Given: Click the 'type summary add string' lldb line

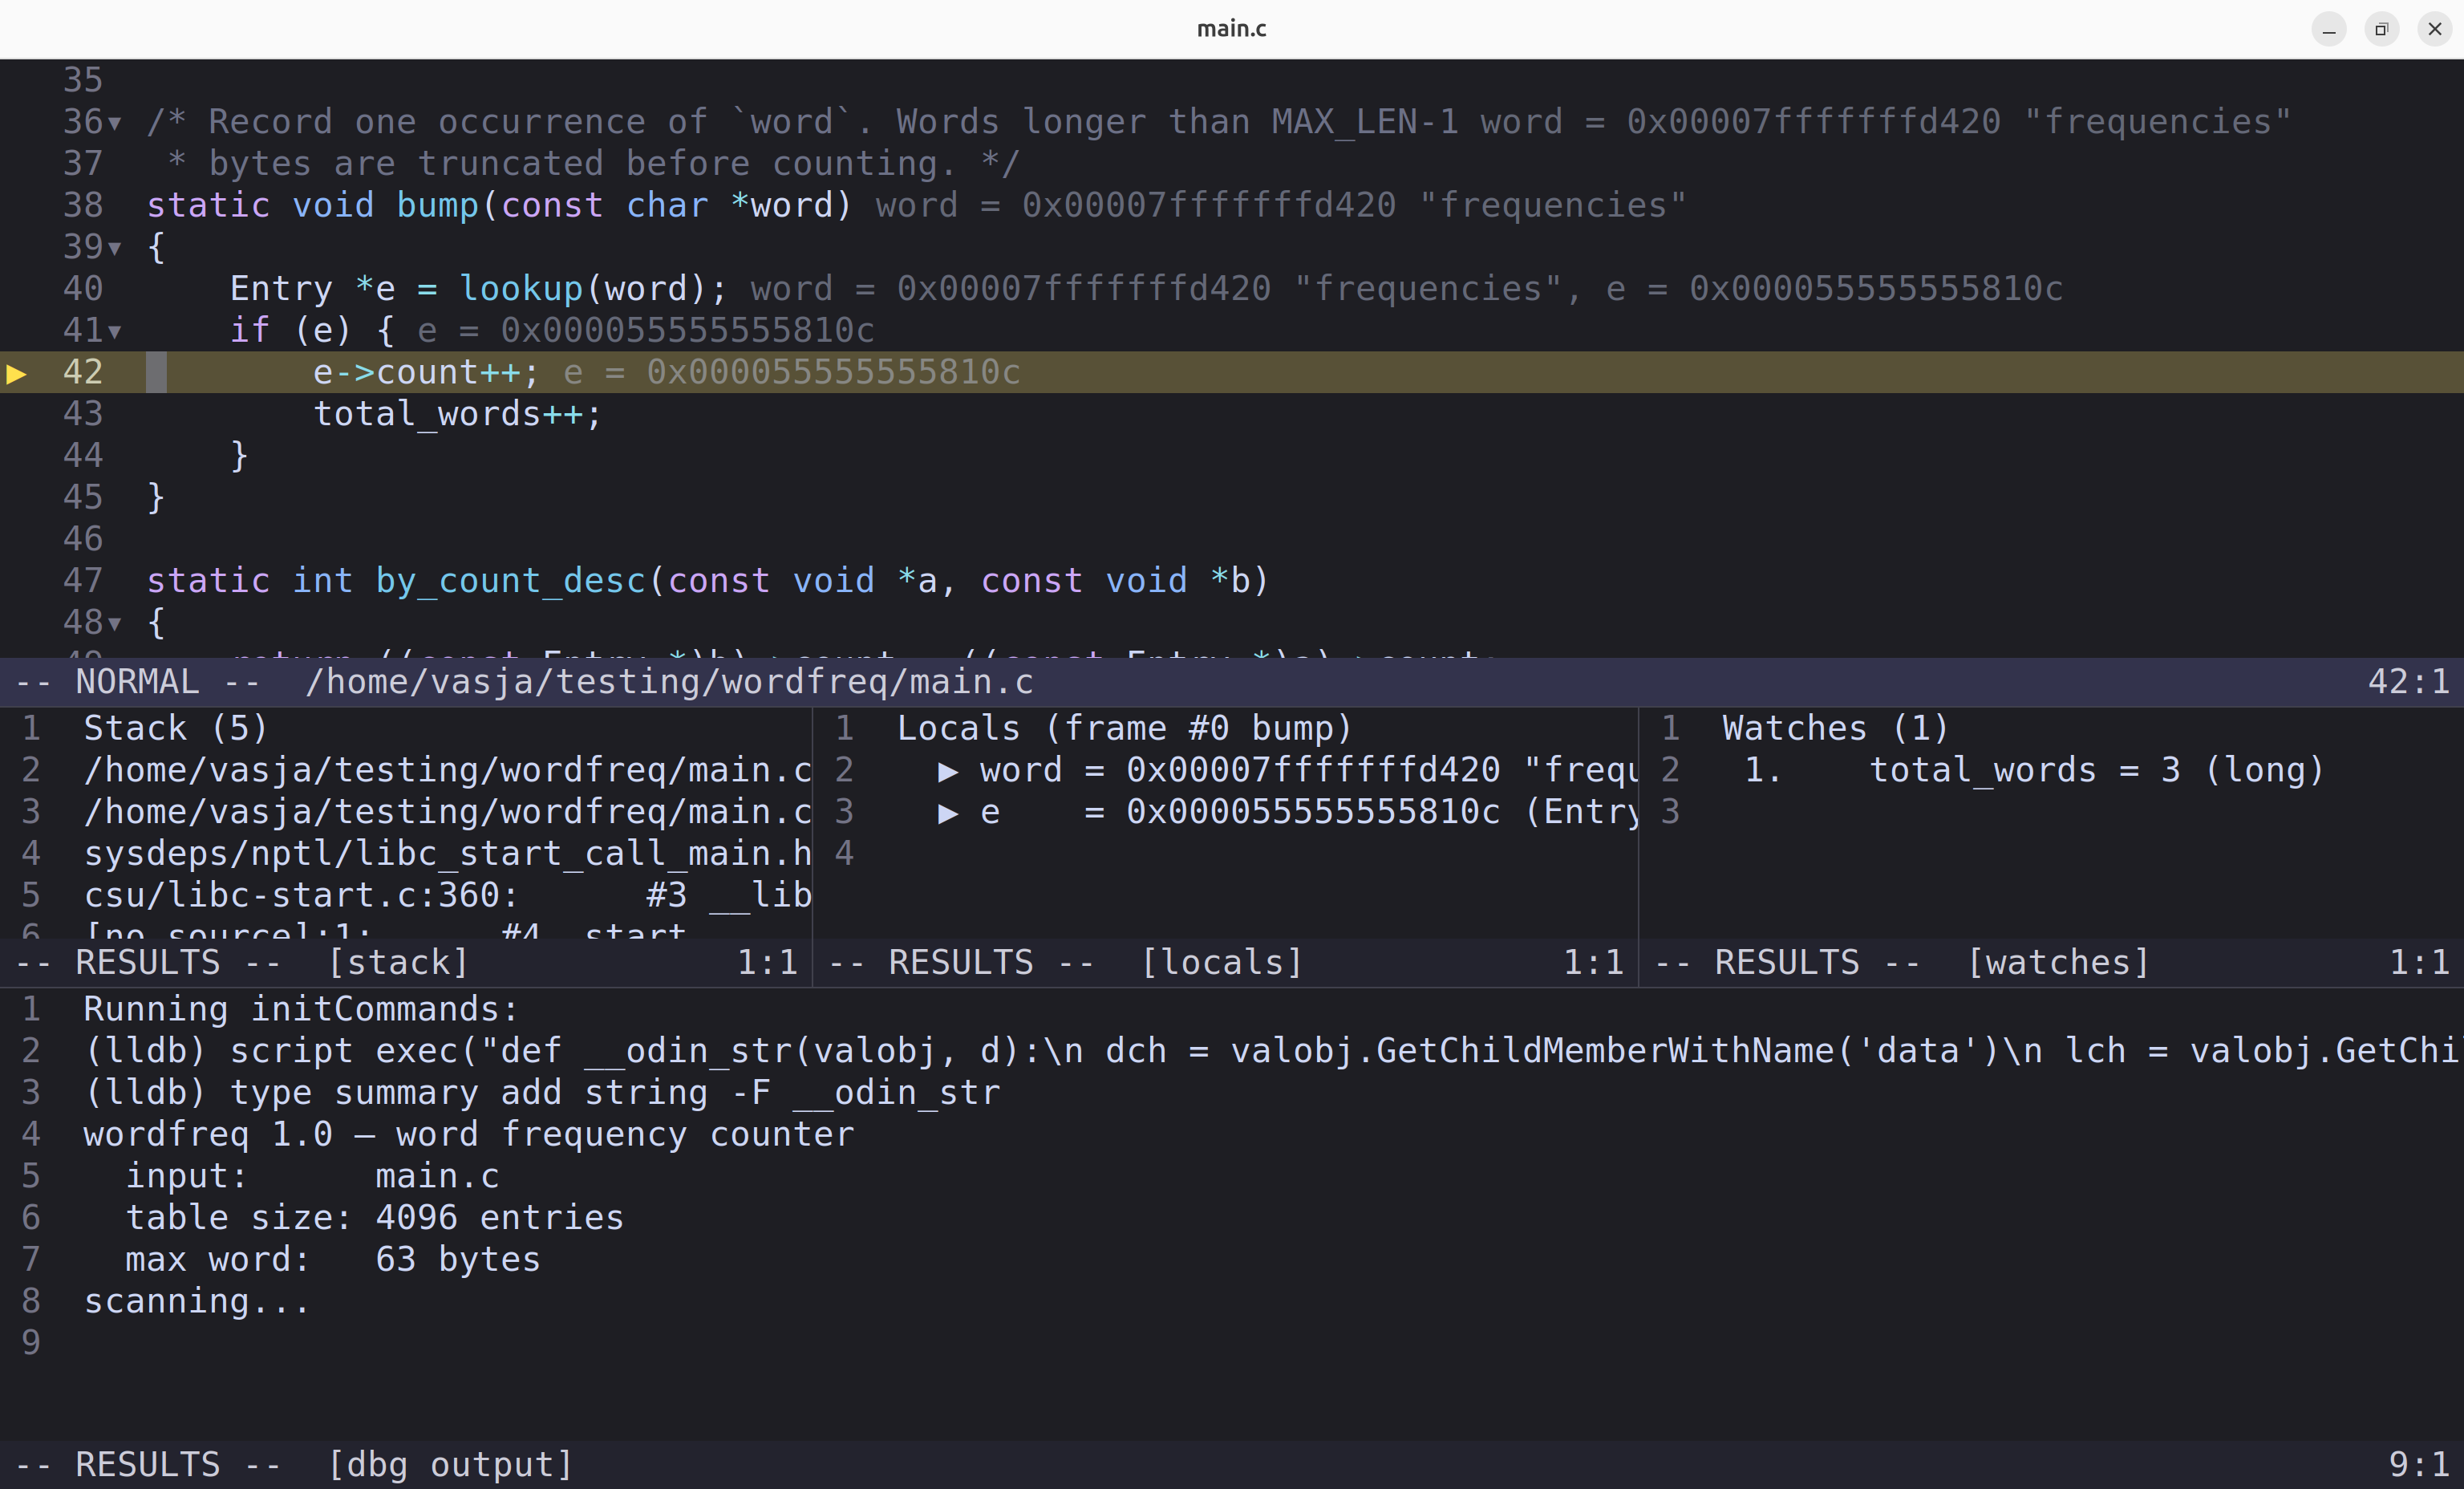Looking at the screenshot, I should (x=542, y=1094).
